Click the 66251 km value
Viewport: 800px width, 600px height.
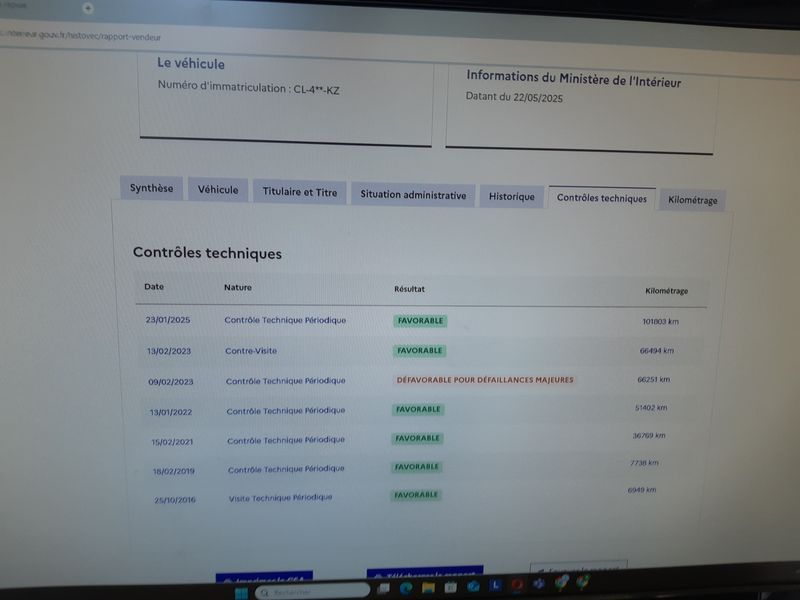pyautogui.click(x=654, y=379)
